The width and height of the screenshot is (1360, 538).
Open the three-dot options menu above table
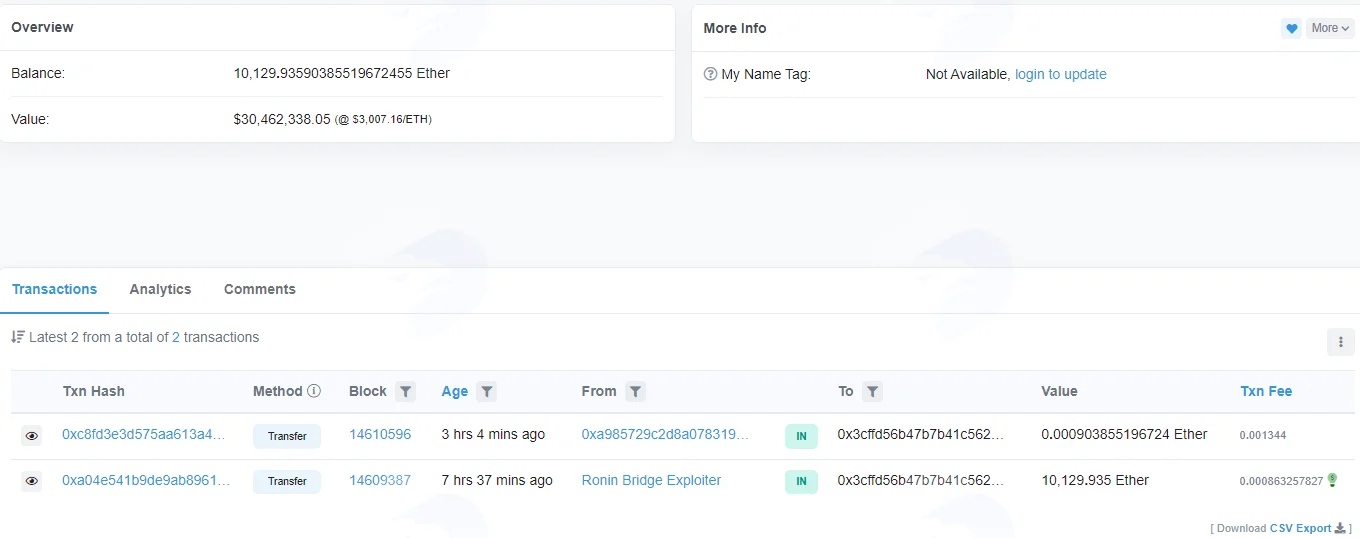1340,342
